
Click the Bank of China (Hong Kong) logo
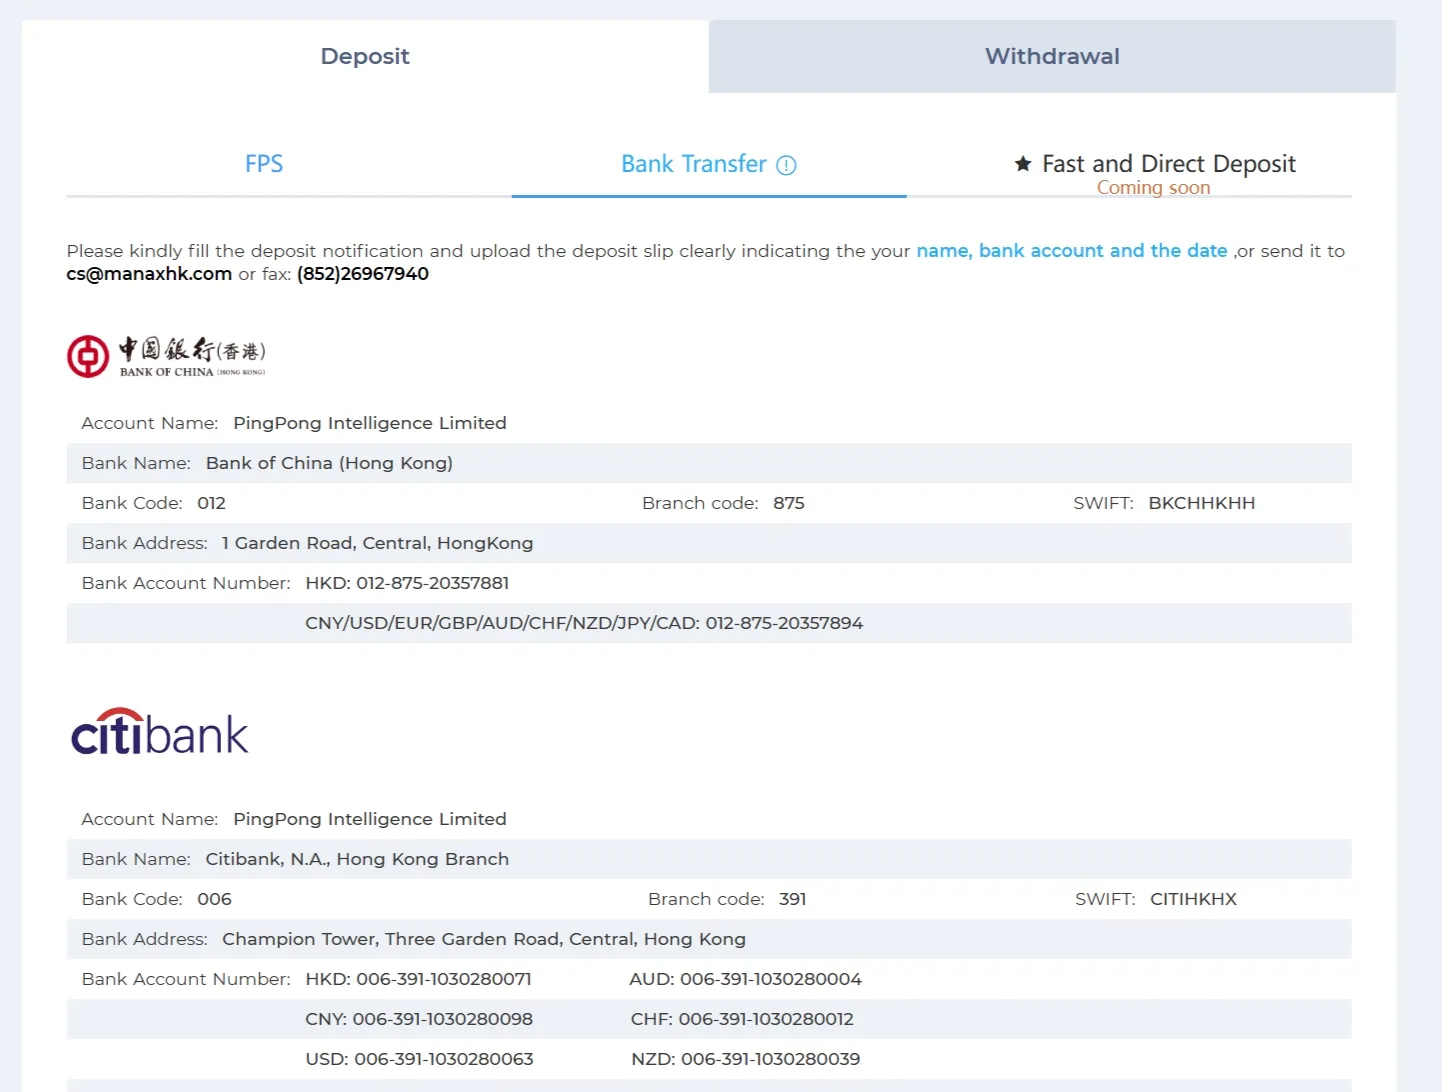(x=166, y=357)
